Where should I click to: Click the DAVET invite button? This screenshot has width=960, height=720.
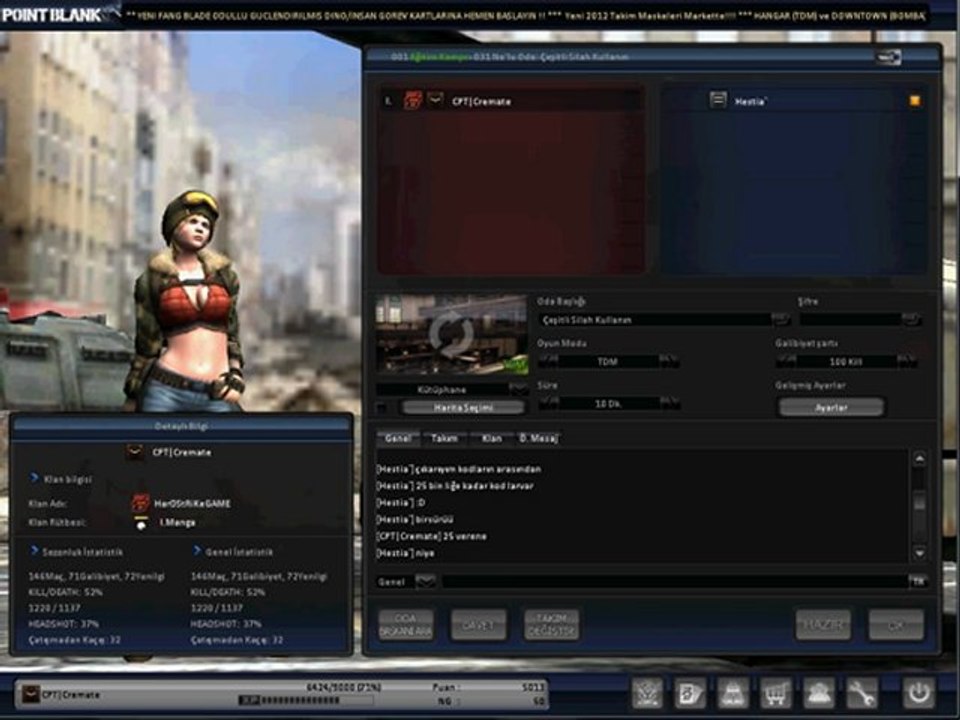pos(478,625)
